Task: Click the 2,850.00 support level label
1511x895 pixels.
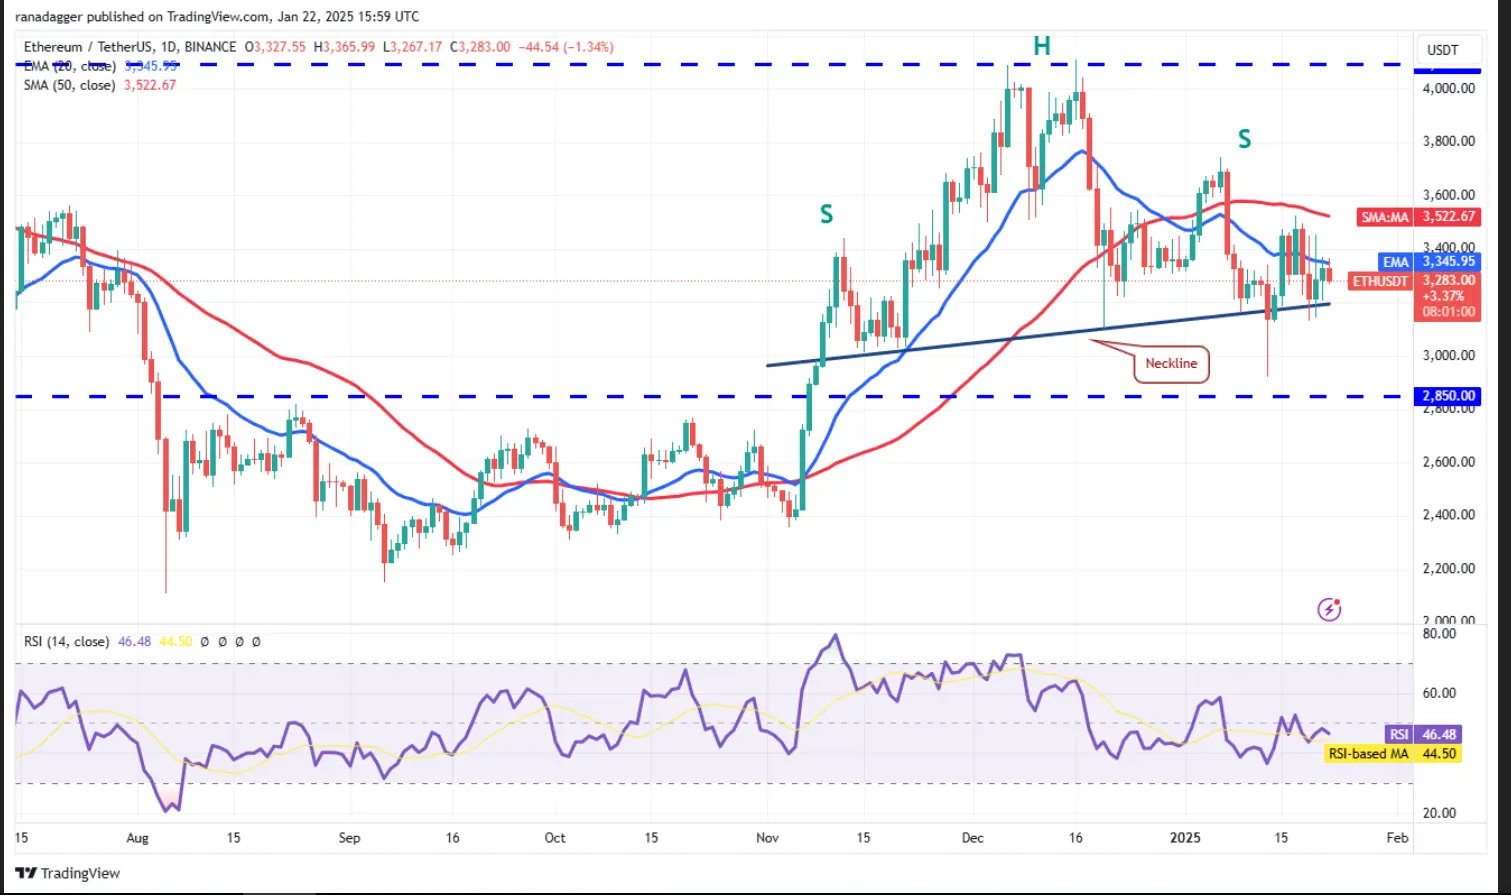Action: [1449, 396]
